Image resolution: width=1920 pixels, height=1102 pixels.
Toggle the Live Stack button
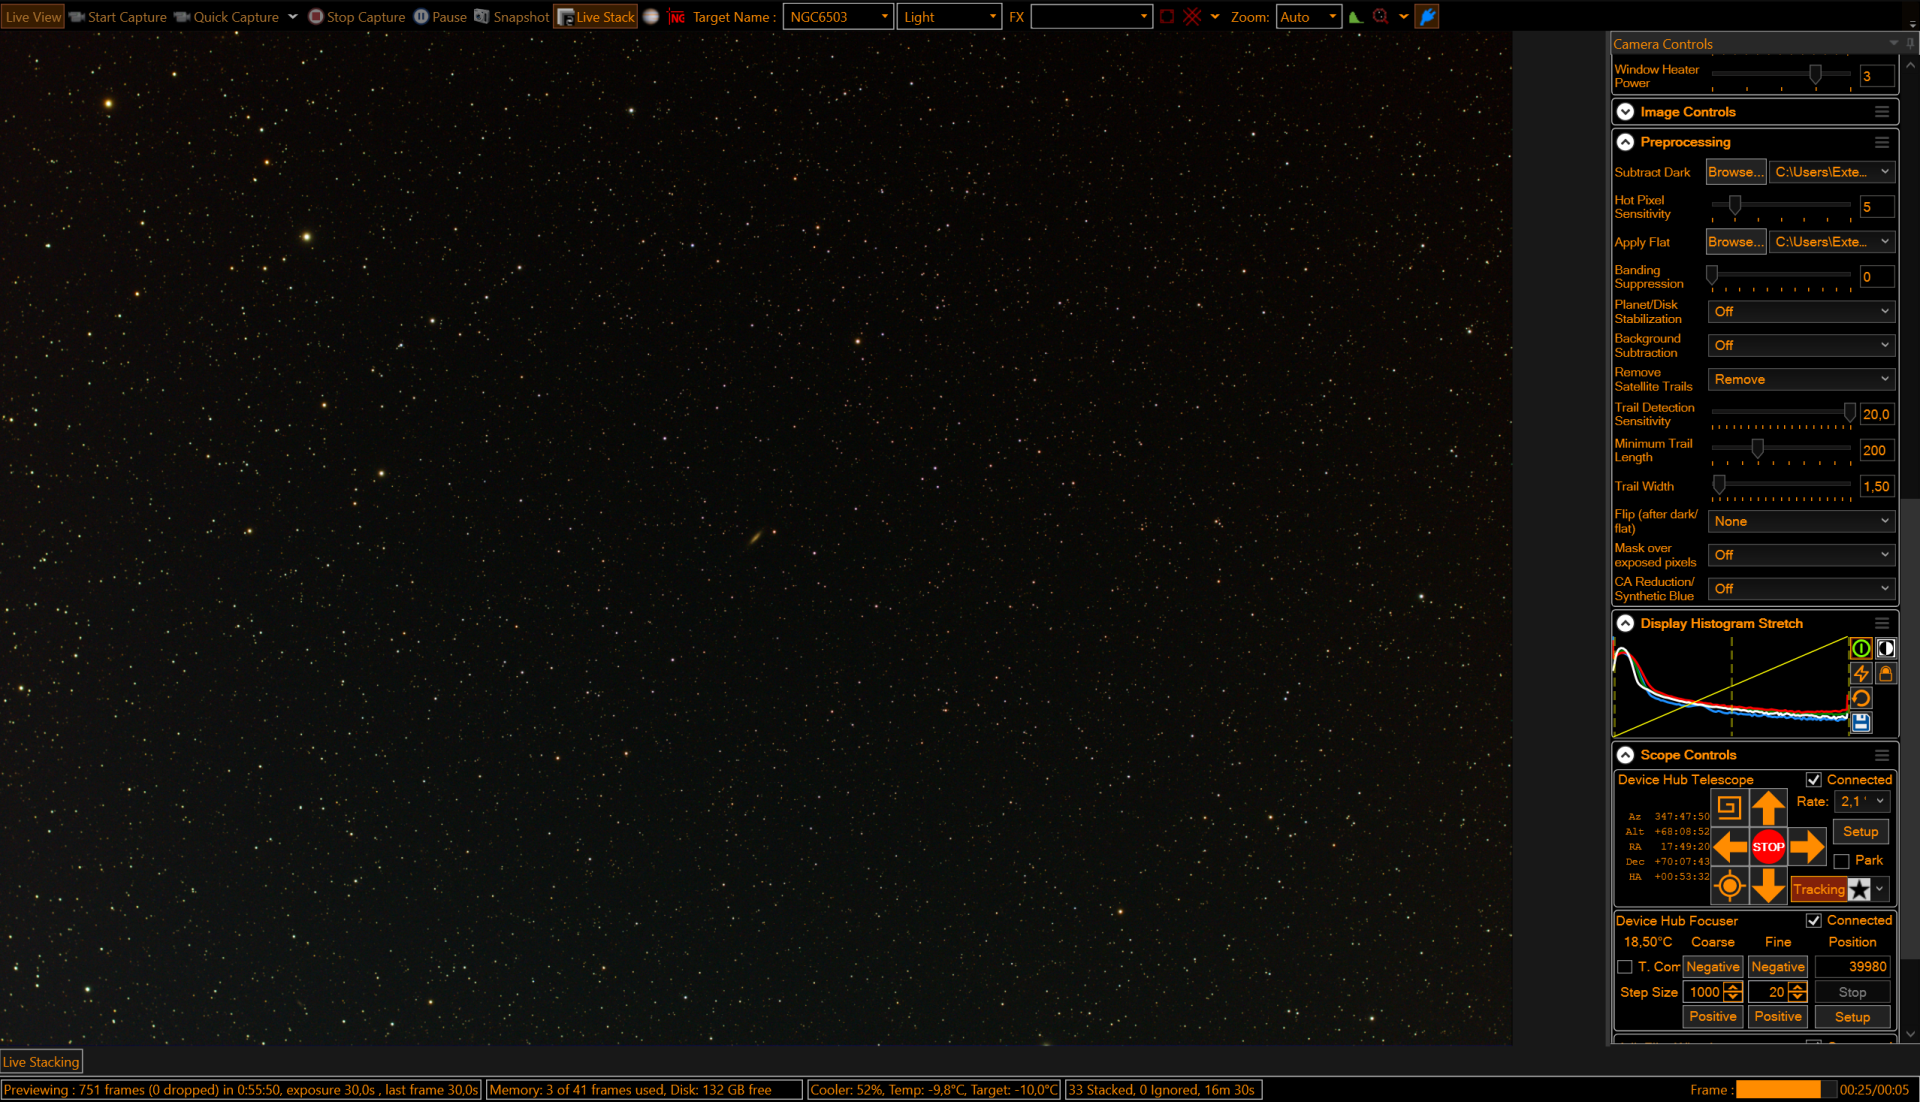[596, 17]
